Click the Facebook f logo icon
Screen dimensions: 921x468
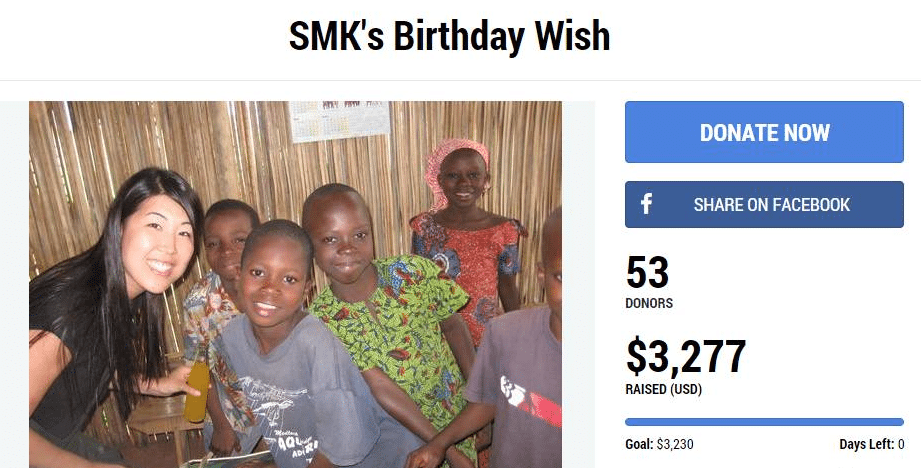(x=646, y=204)
